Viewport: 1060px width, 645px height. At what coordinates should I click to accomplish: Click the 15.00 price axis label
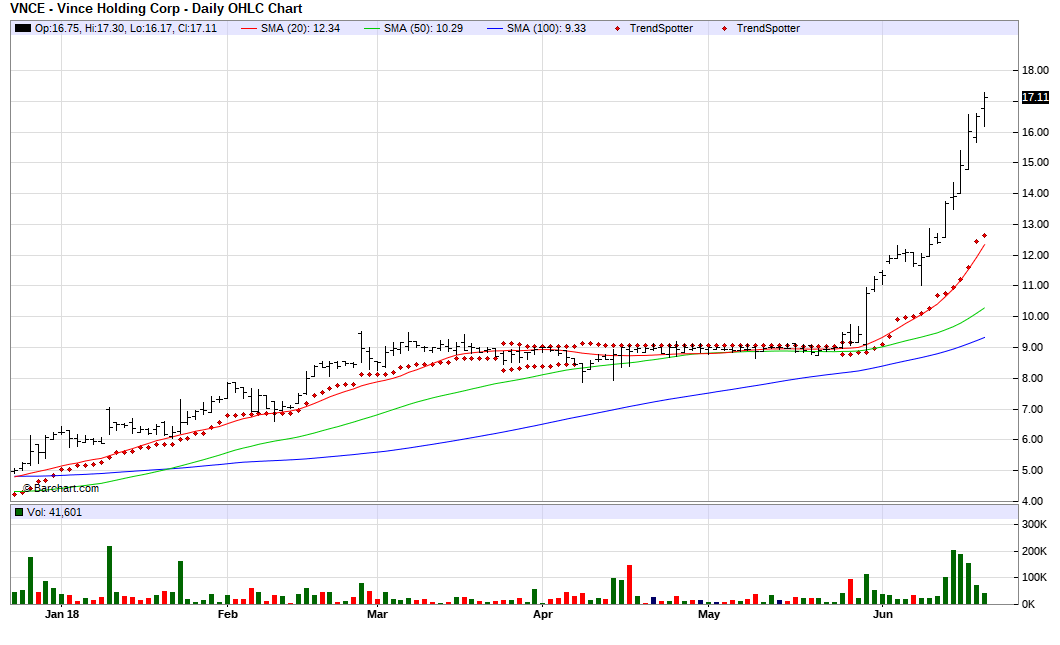1035,162
